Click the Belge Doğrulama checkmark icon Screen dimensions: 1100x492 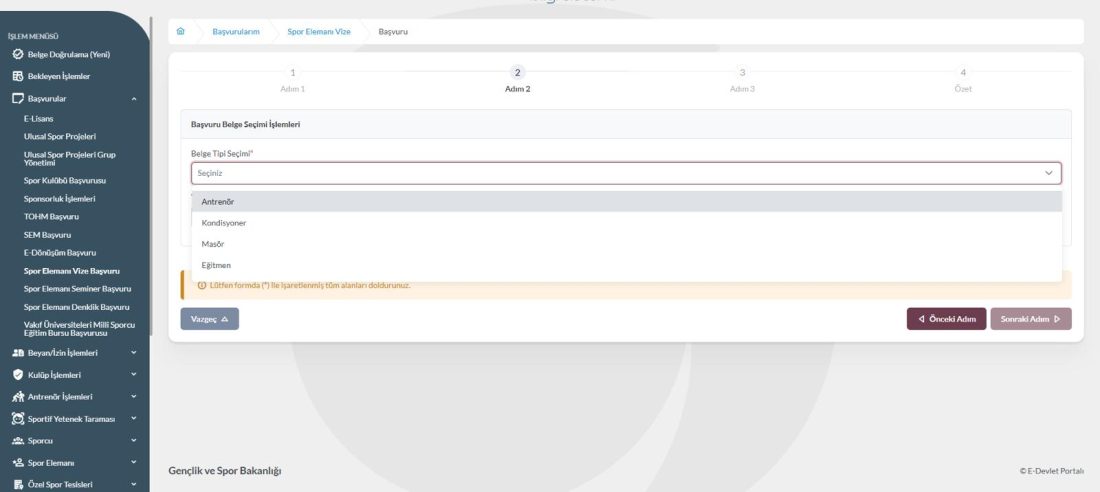point(17,54)
